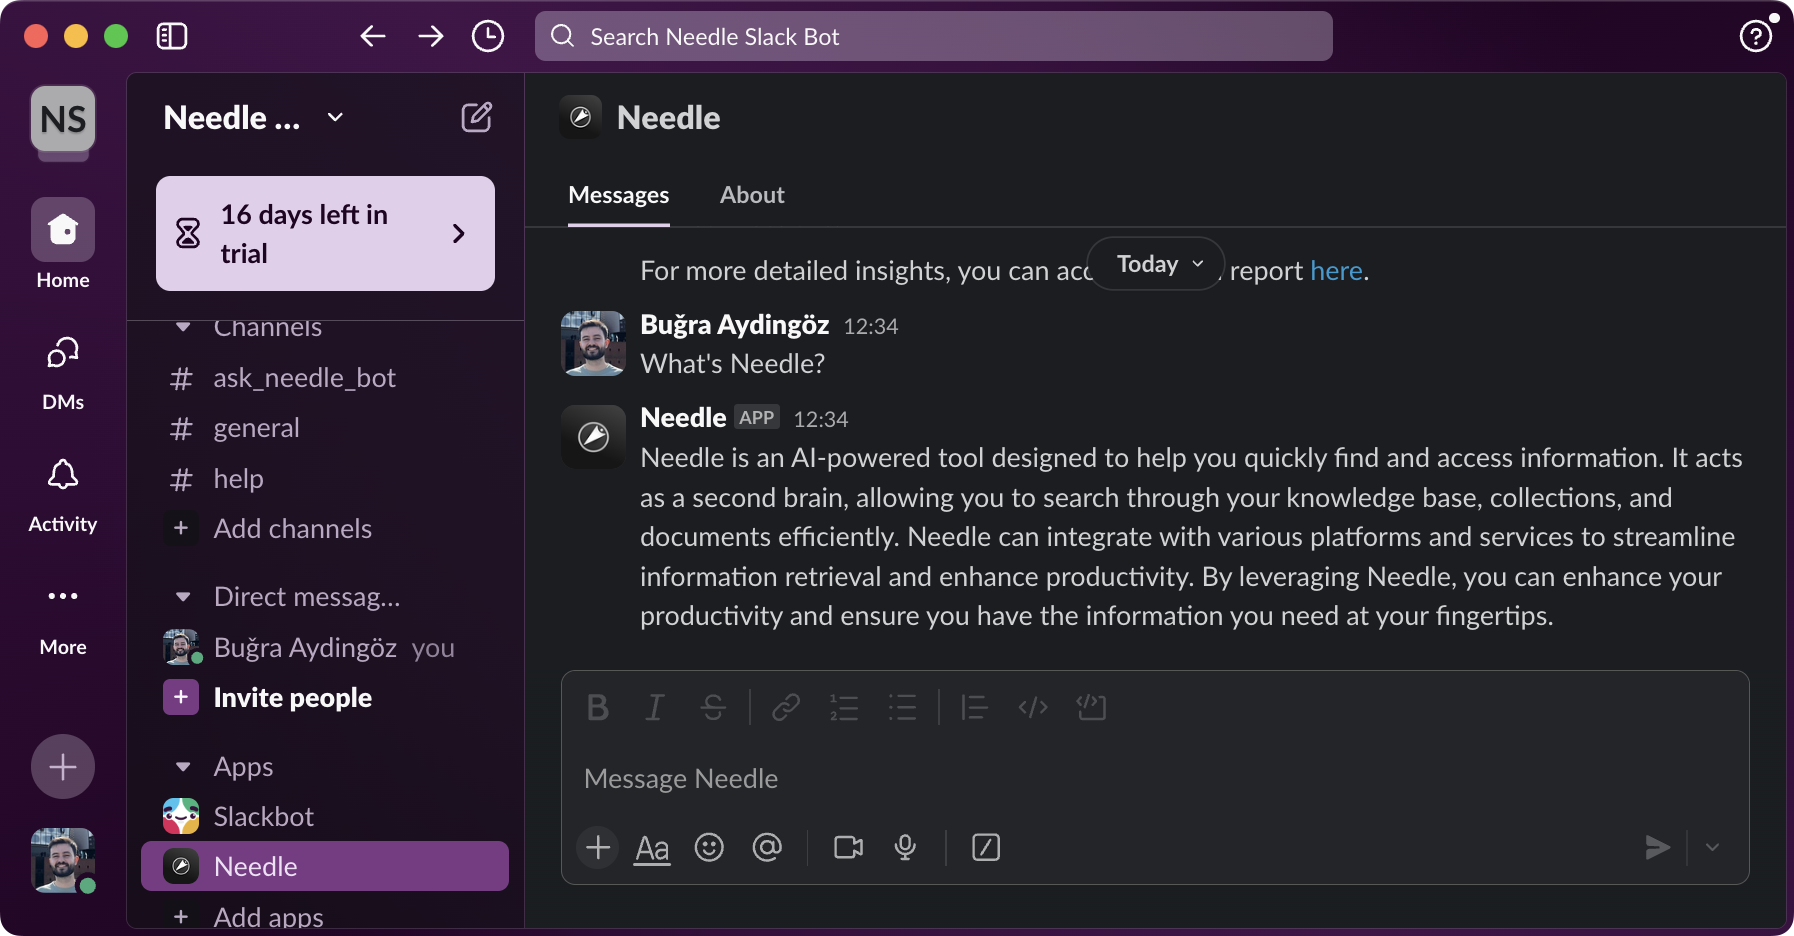Click Buğra Aydingöz name in message
The width and height of the screenshot is (1794, 936).
coord(735,325)
